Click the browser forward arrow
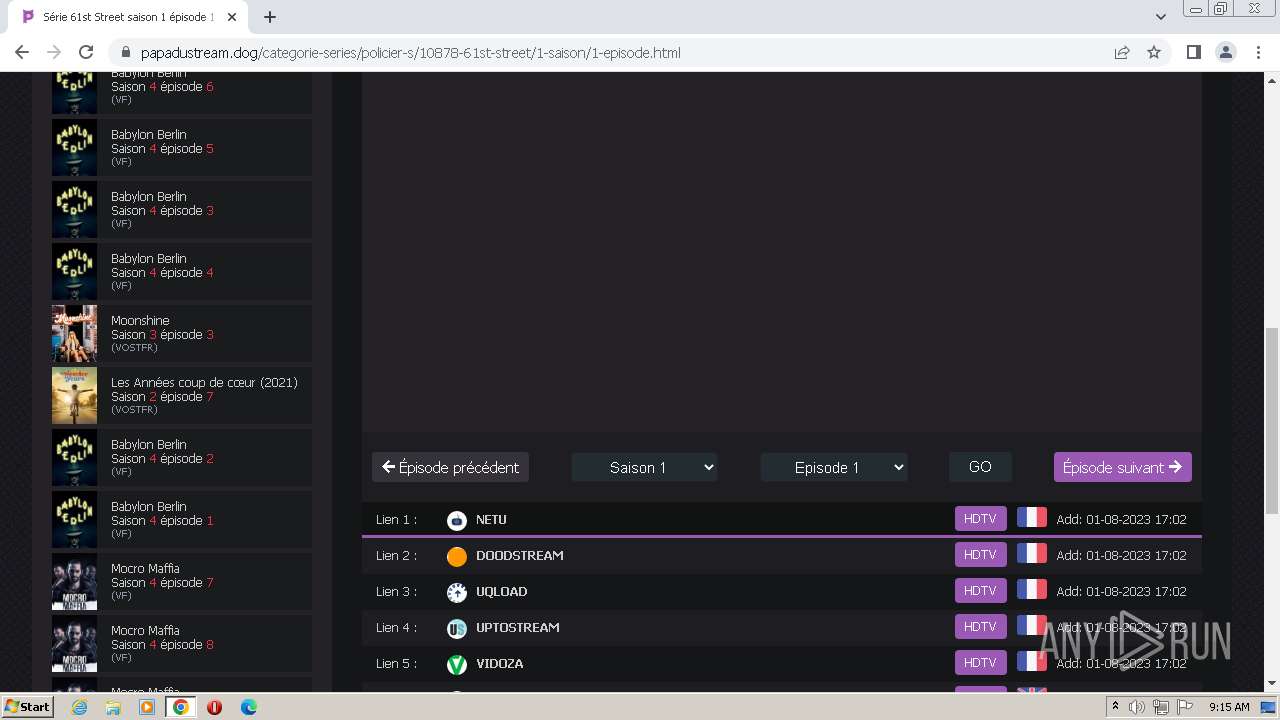Viewport: 1280px width, 720px height. pos(54,52)
